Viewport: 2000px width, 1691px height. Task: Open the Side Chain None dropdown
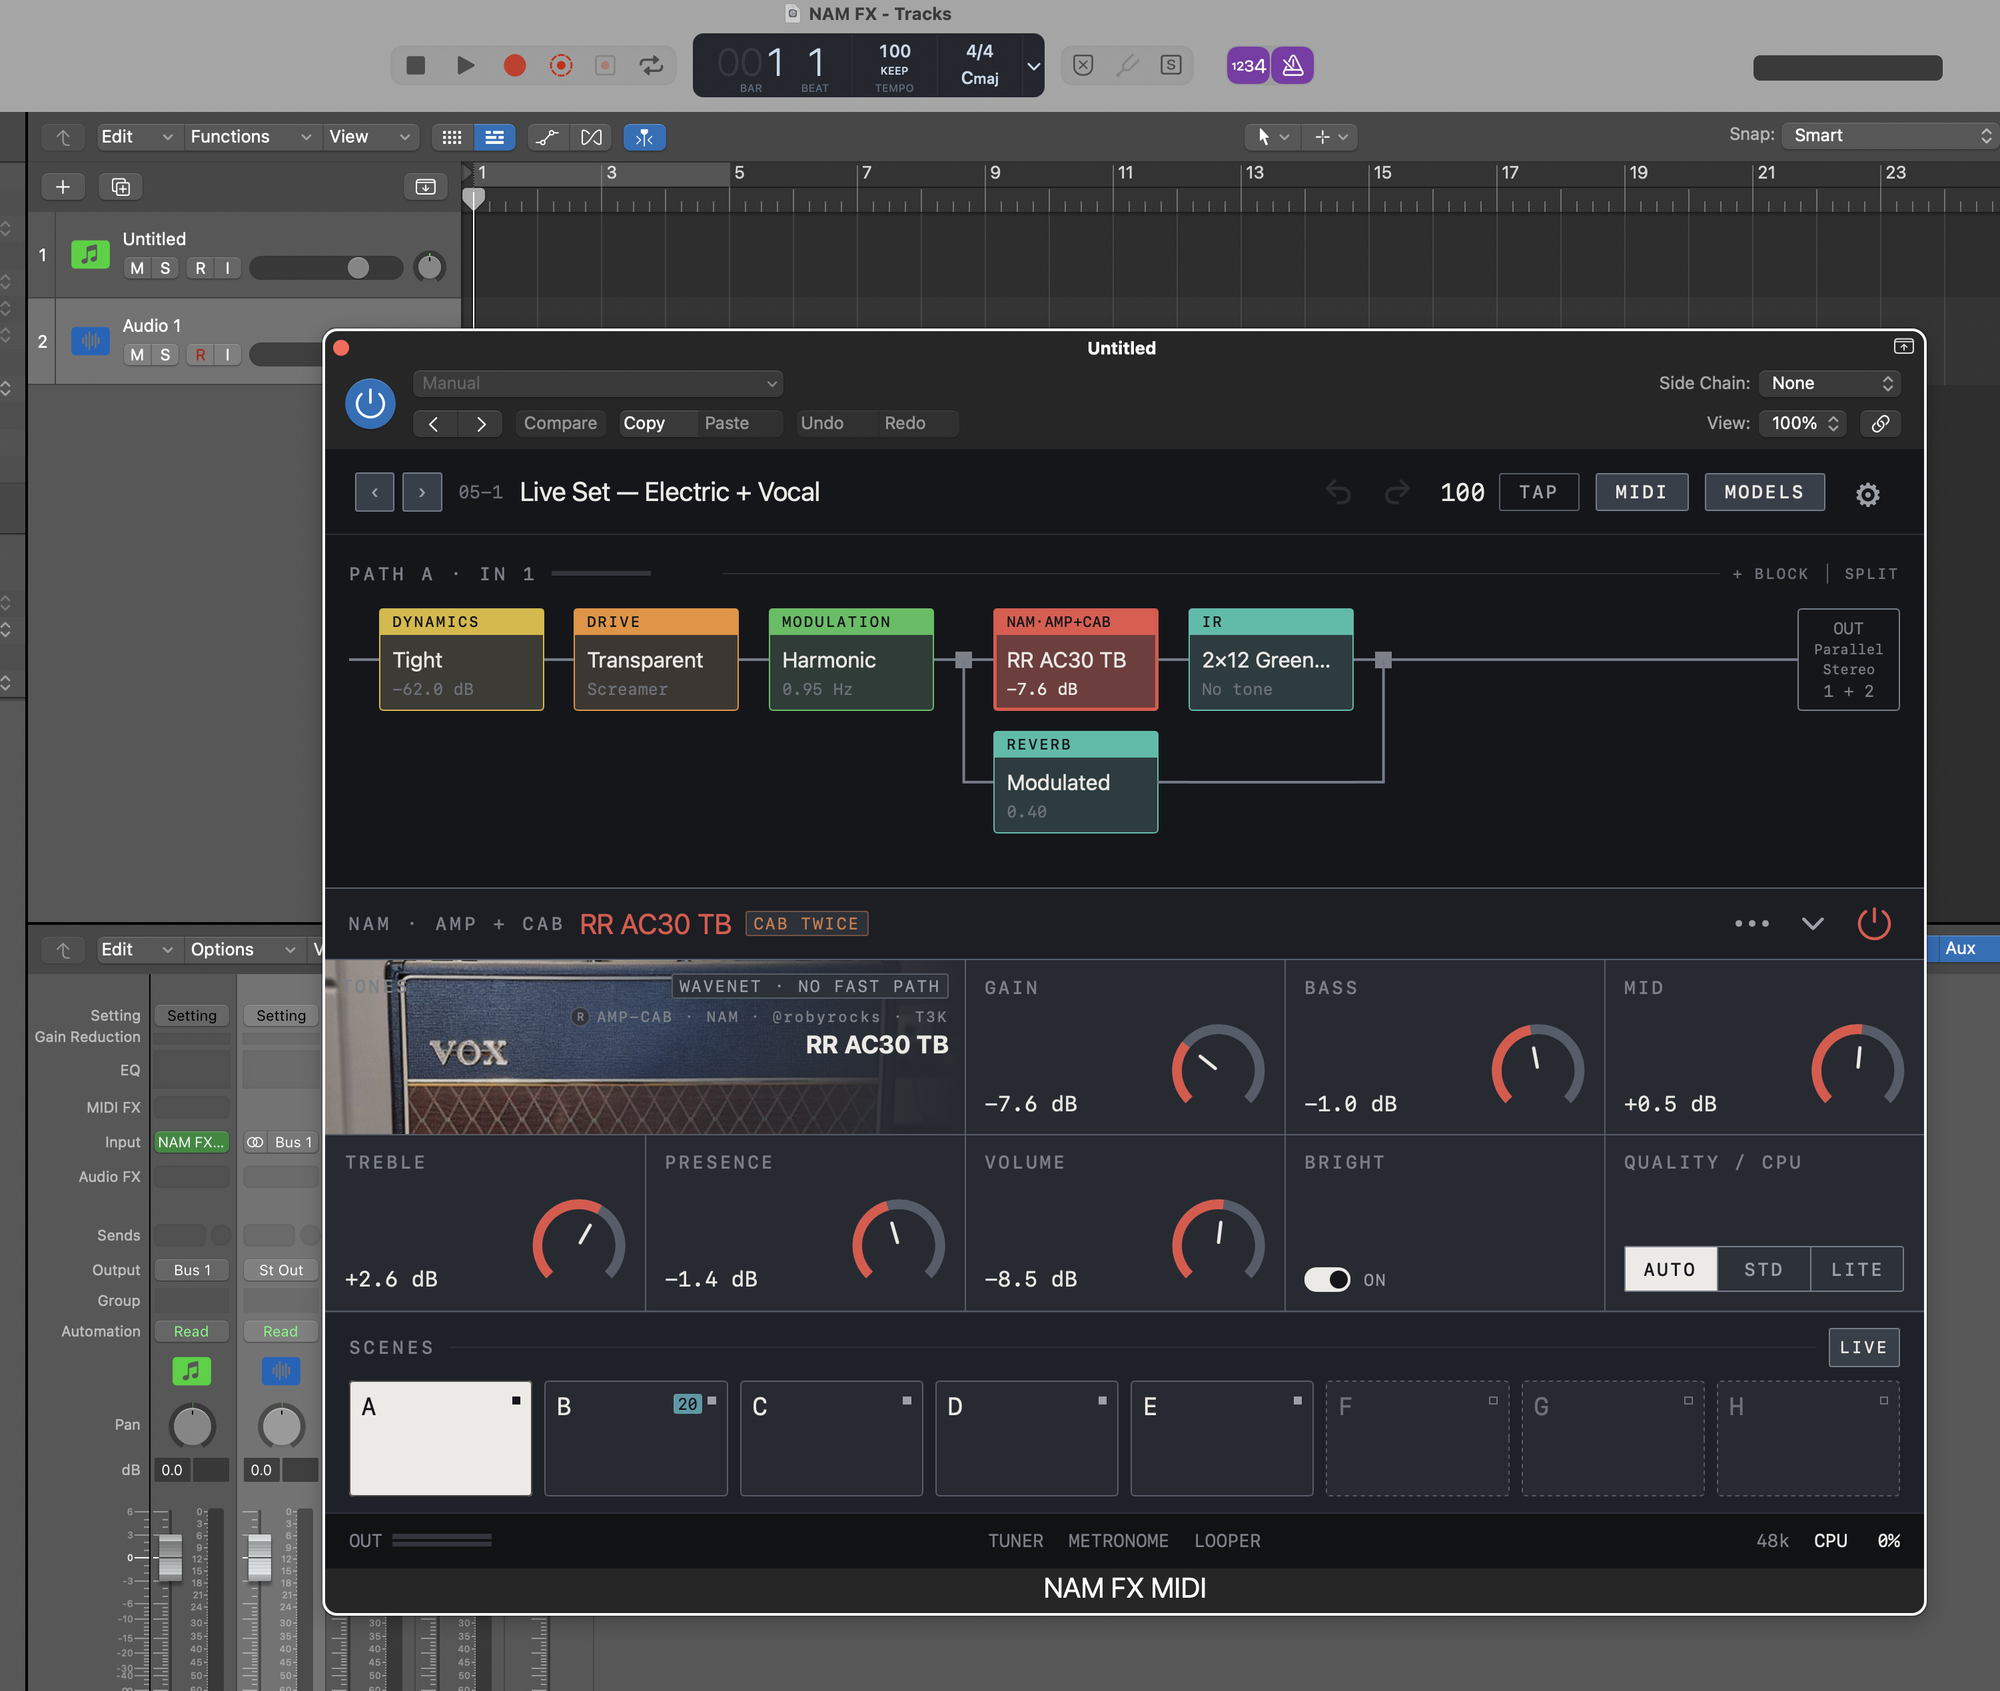[1830, 383]
